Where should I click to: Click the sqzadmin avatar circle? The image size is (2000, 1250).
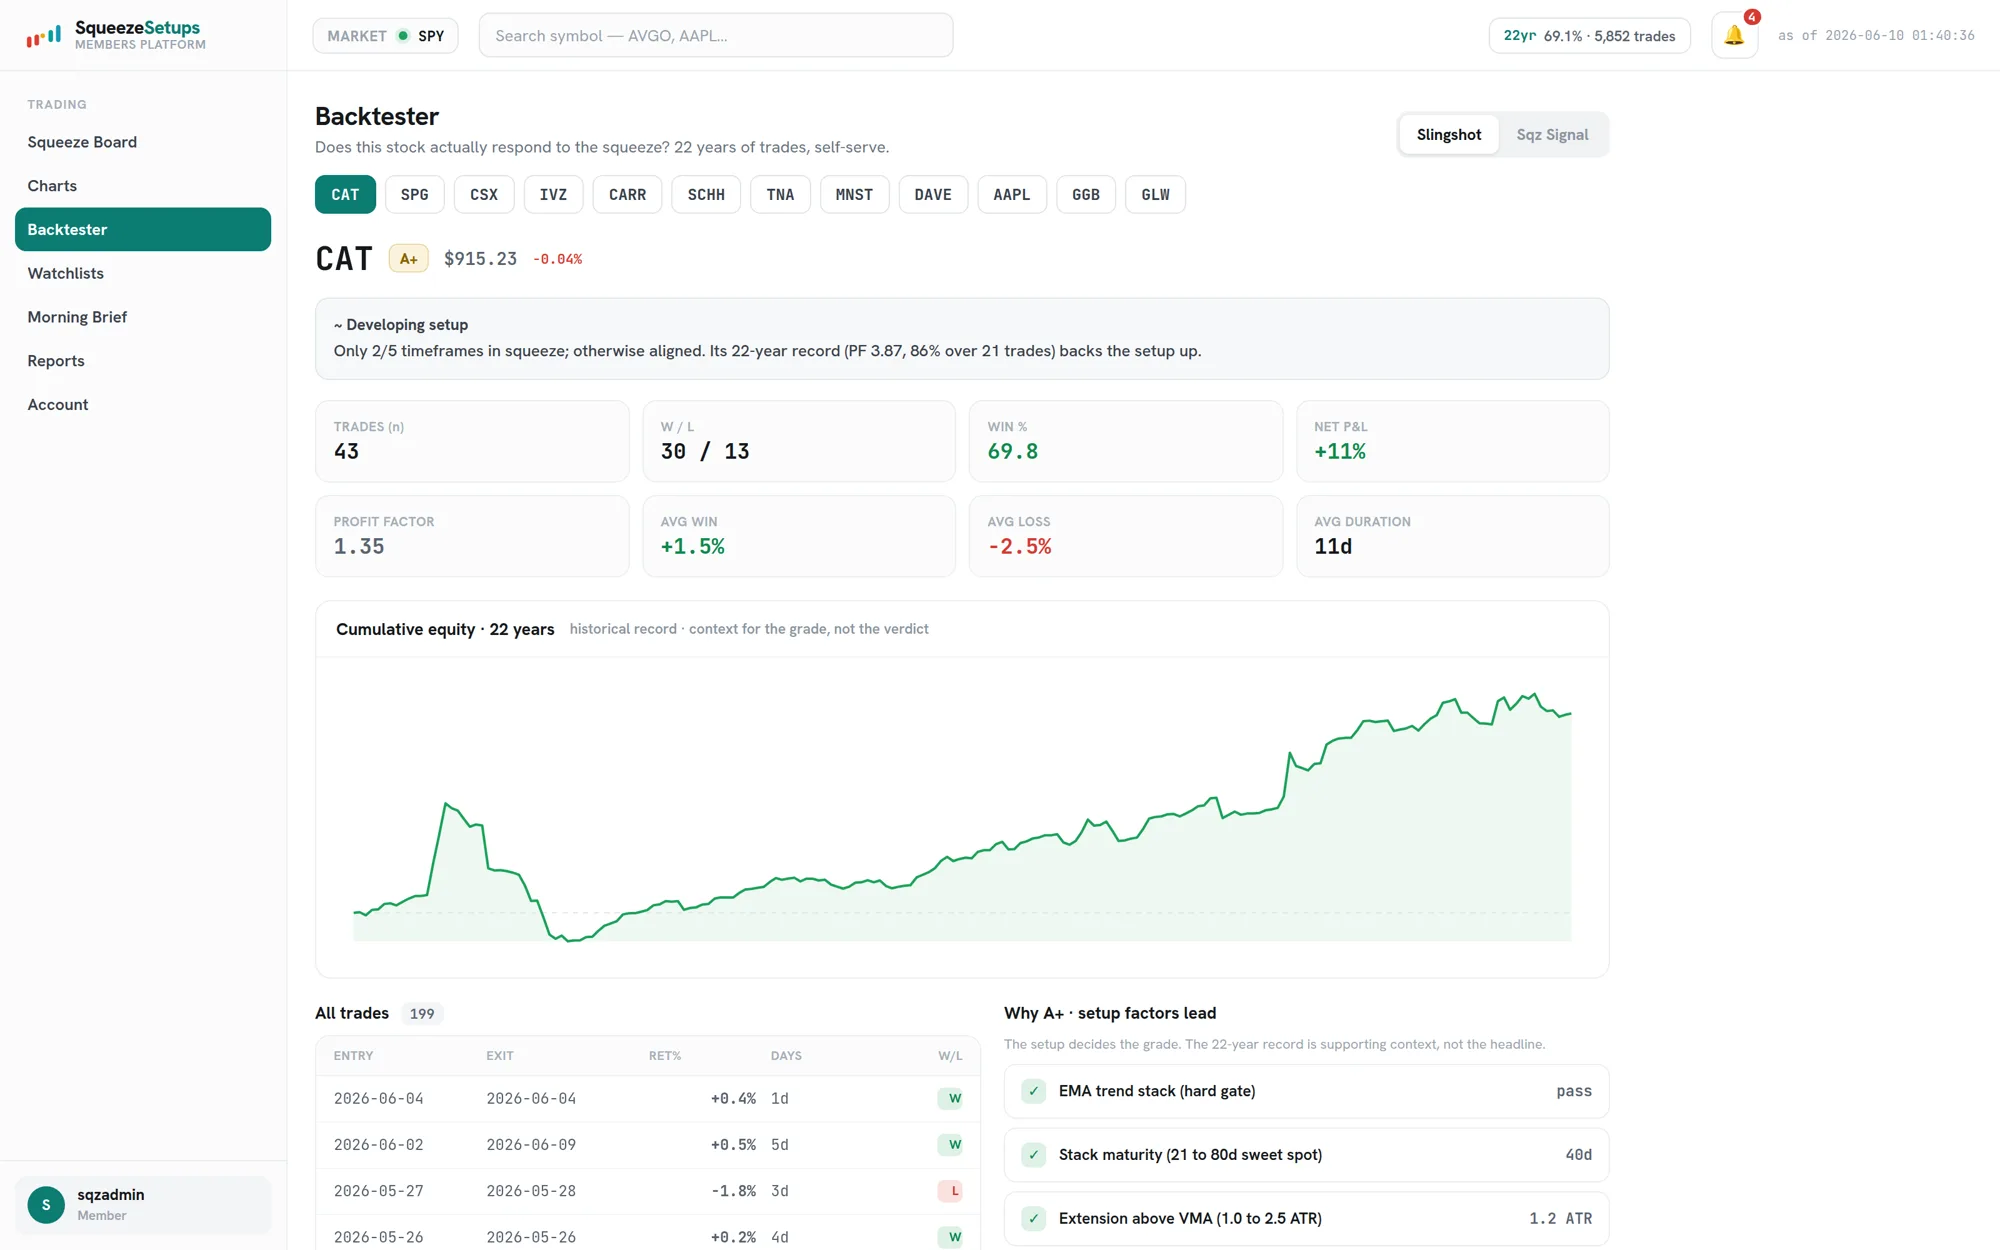pos(46,1204)
